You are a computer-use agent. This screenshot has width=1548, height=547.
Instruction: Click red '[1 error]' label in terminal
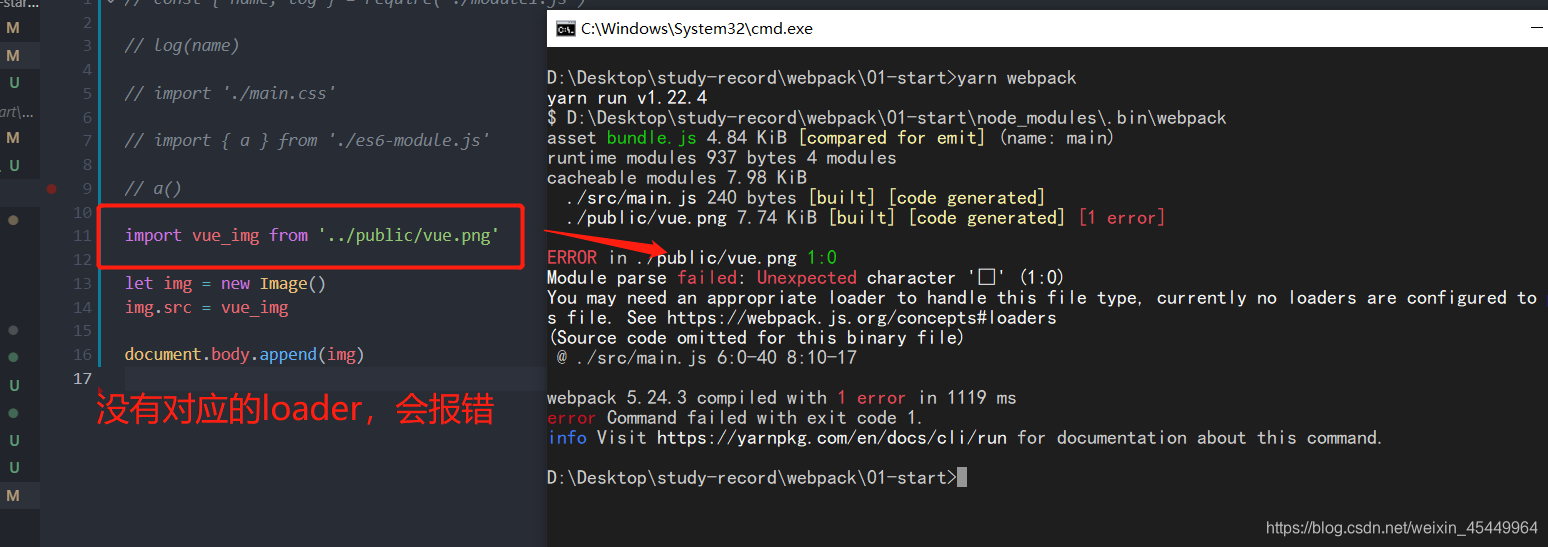tap(1121, 218)
